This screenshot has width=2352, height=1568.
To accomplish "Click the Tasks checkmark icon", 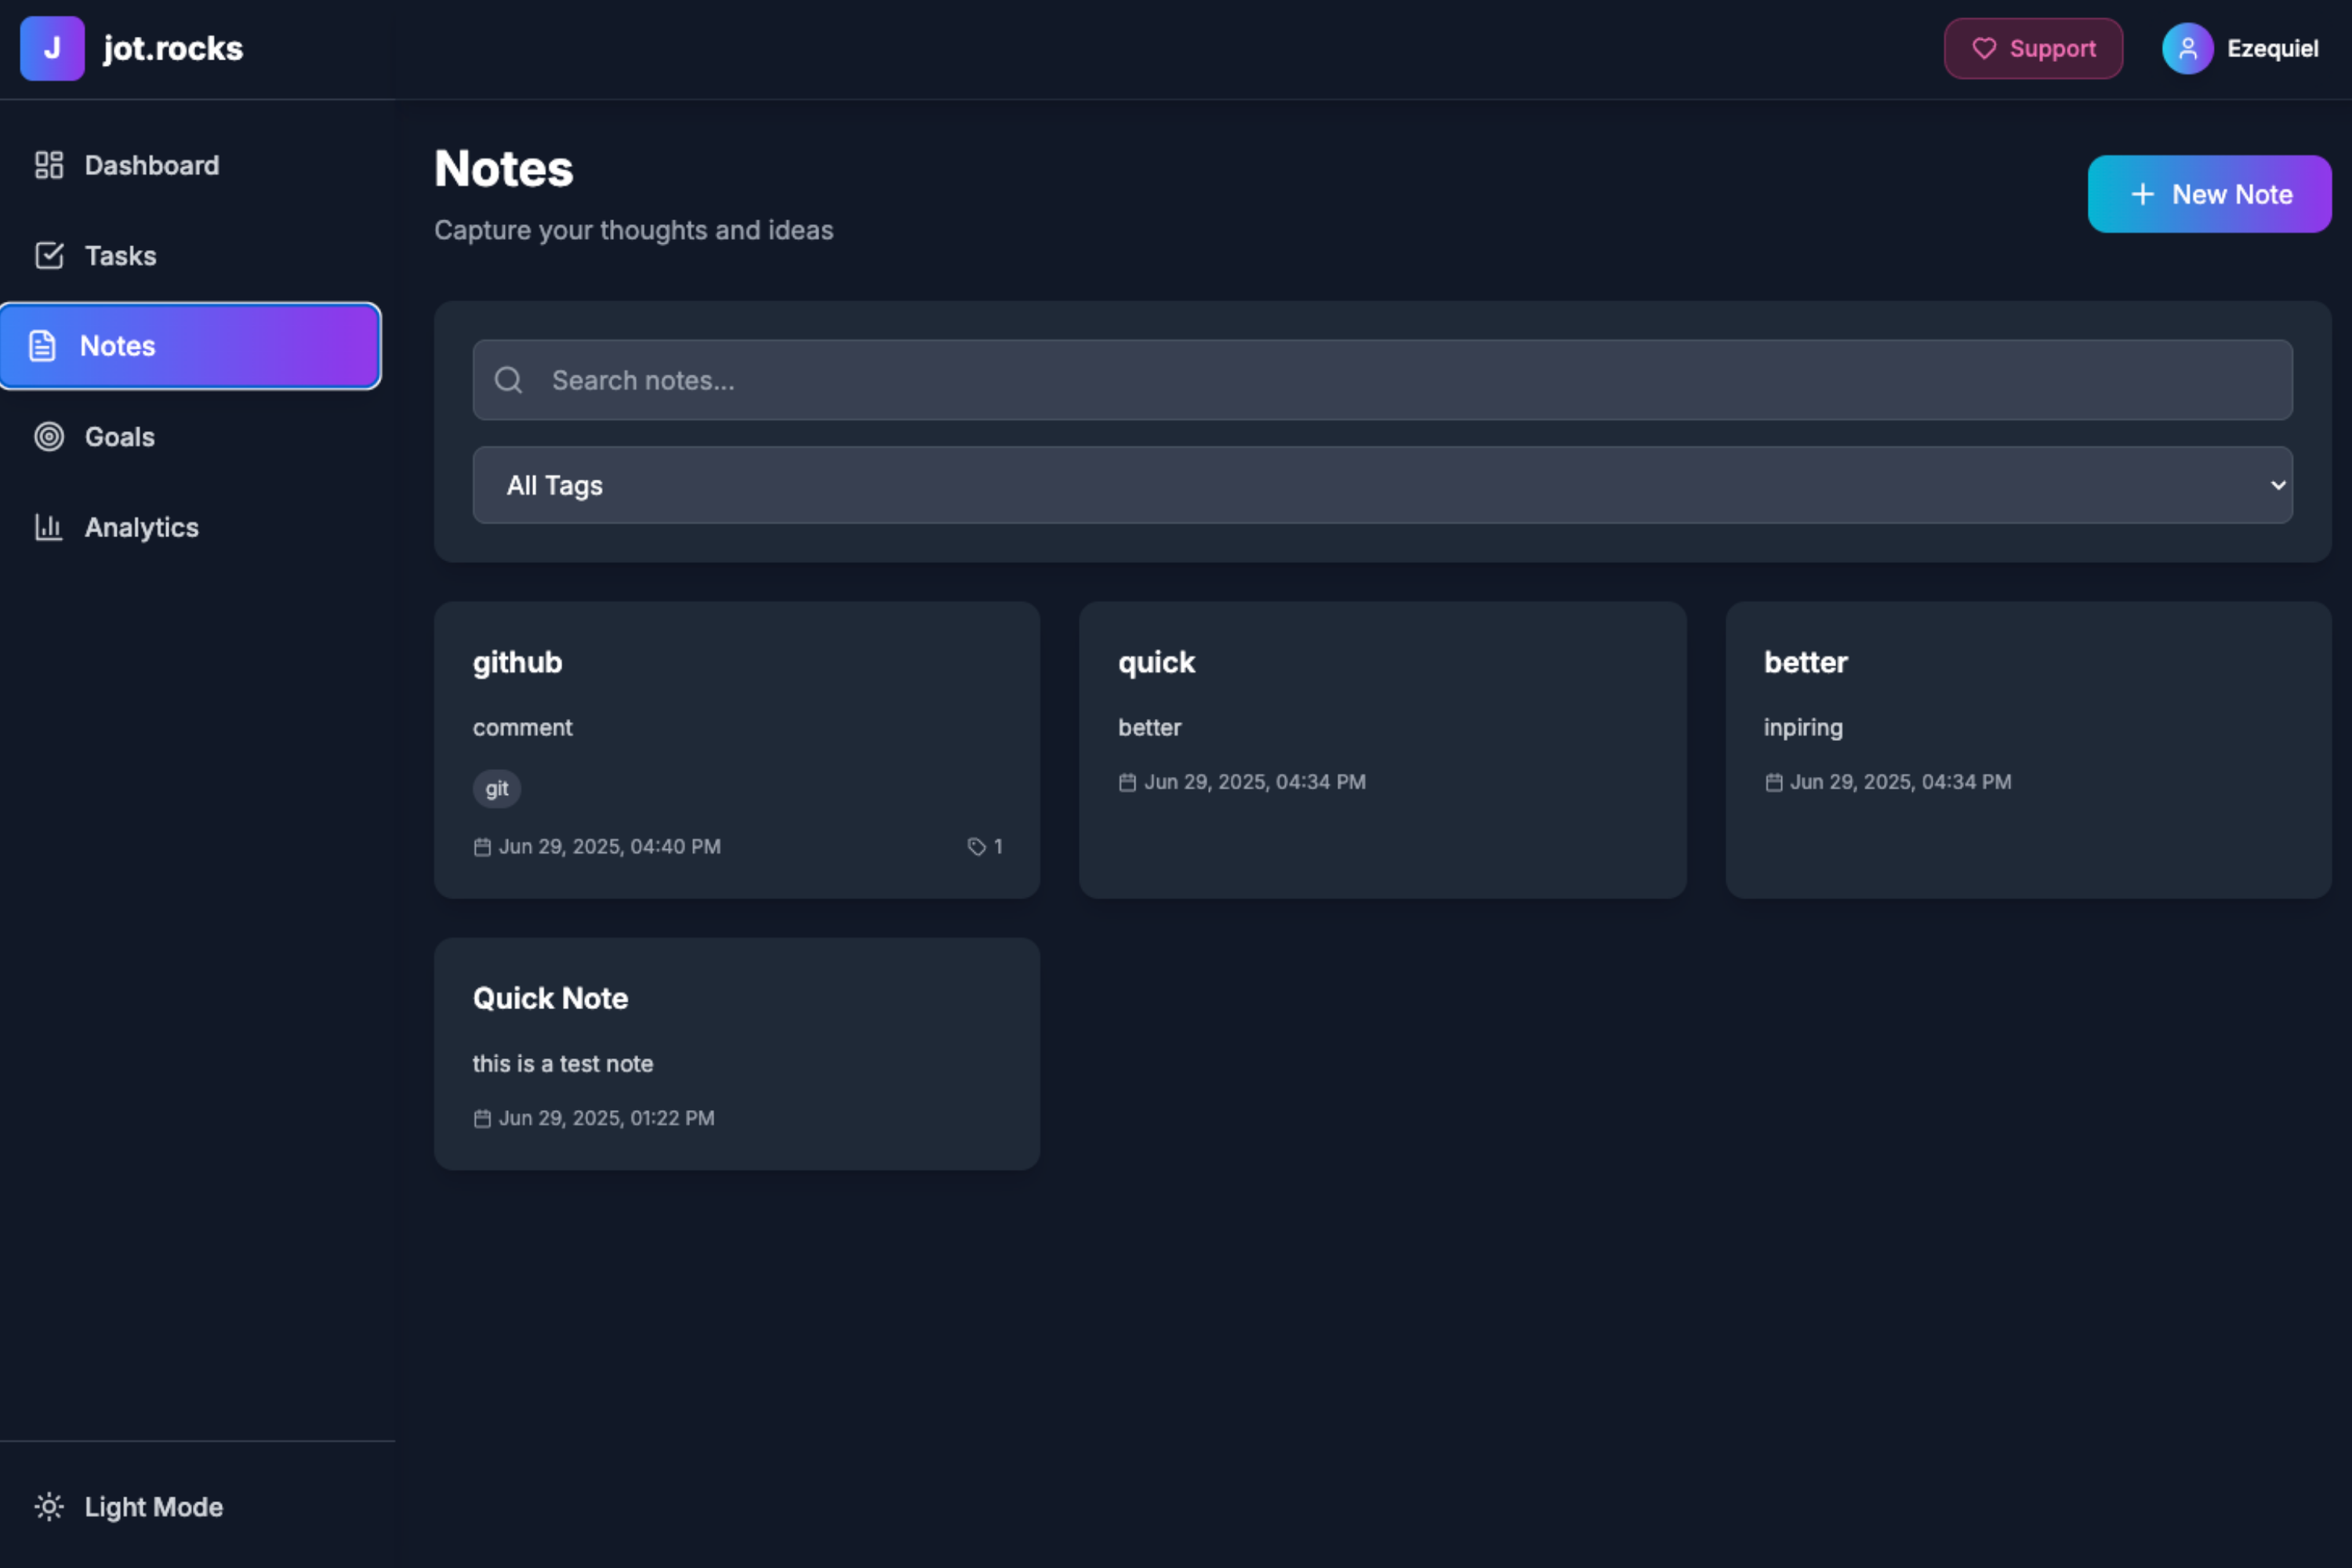I will coord(49,256).
